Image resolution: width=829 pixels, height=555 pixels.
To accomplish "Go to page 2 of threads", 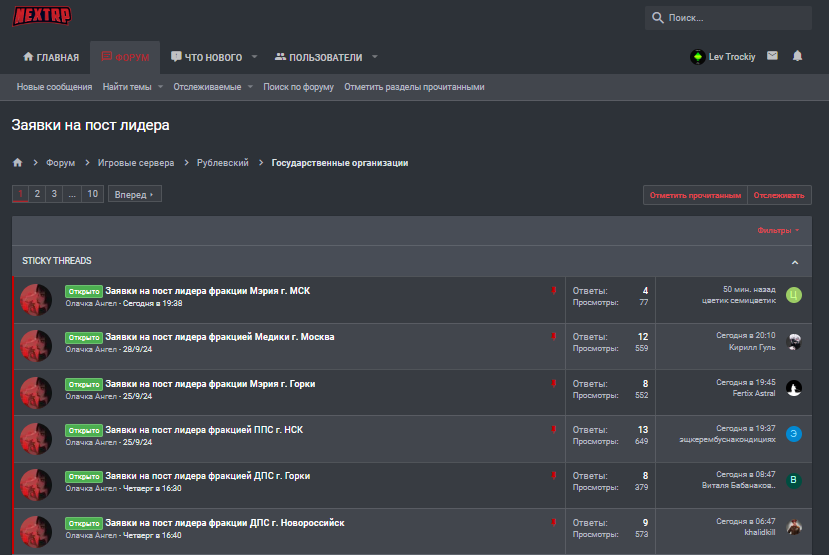I will [37, 194].
